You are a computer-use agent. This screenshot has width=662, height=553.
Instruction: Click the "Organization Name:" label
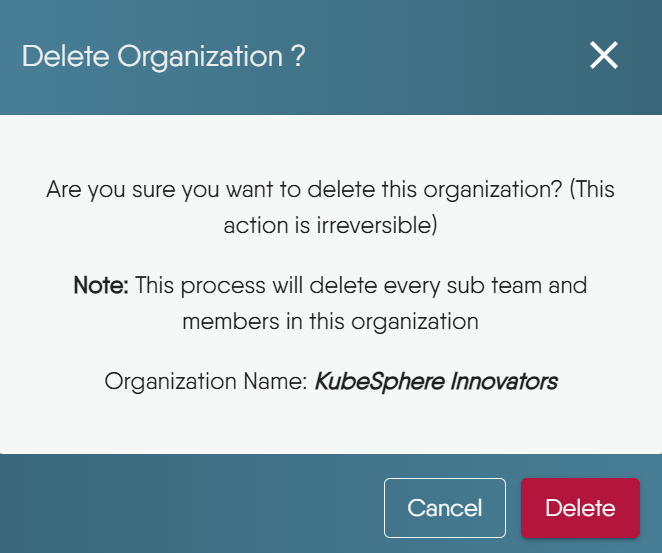[x=206, y=381]
